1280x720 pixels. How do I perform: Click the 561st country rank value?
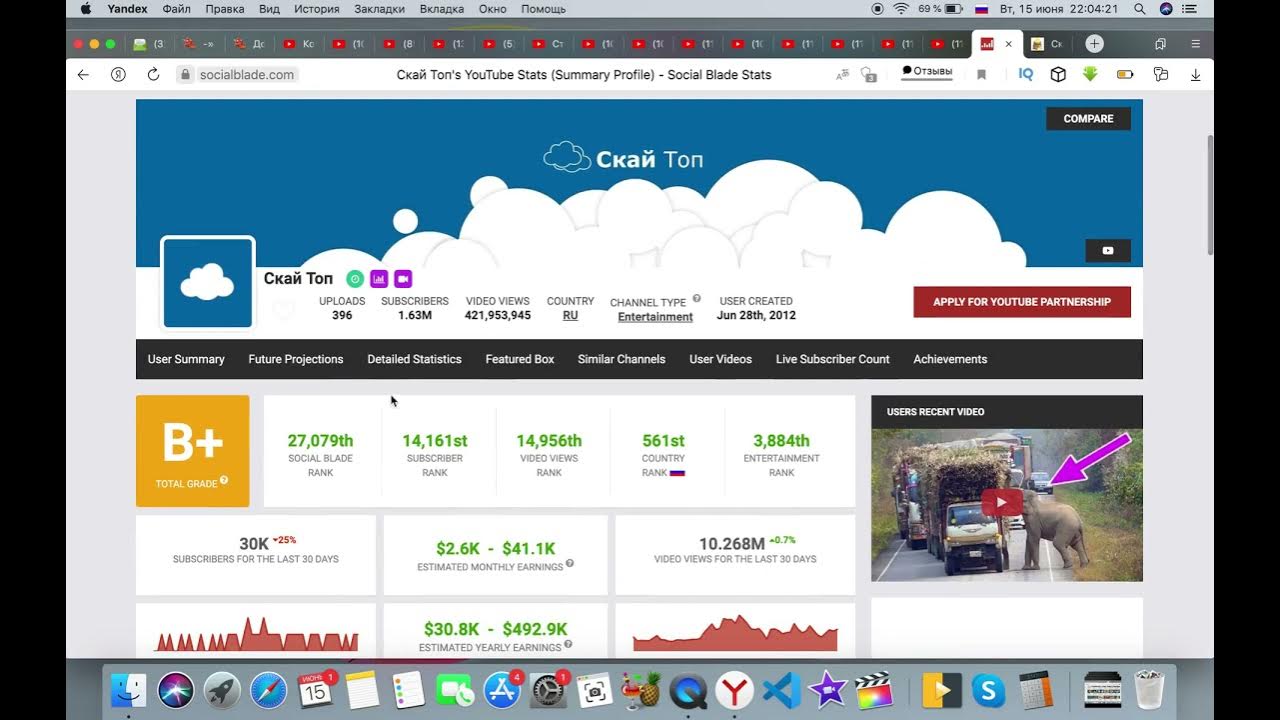663,441
